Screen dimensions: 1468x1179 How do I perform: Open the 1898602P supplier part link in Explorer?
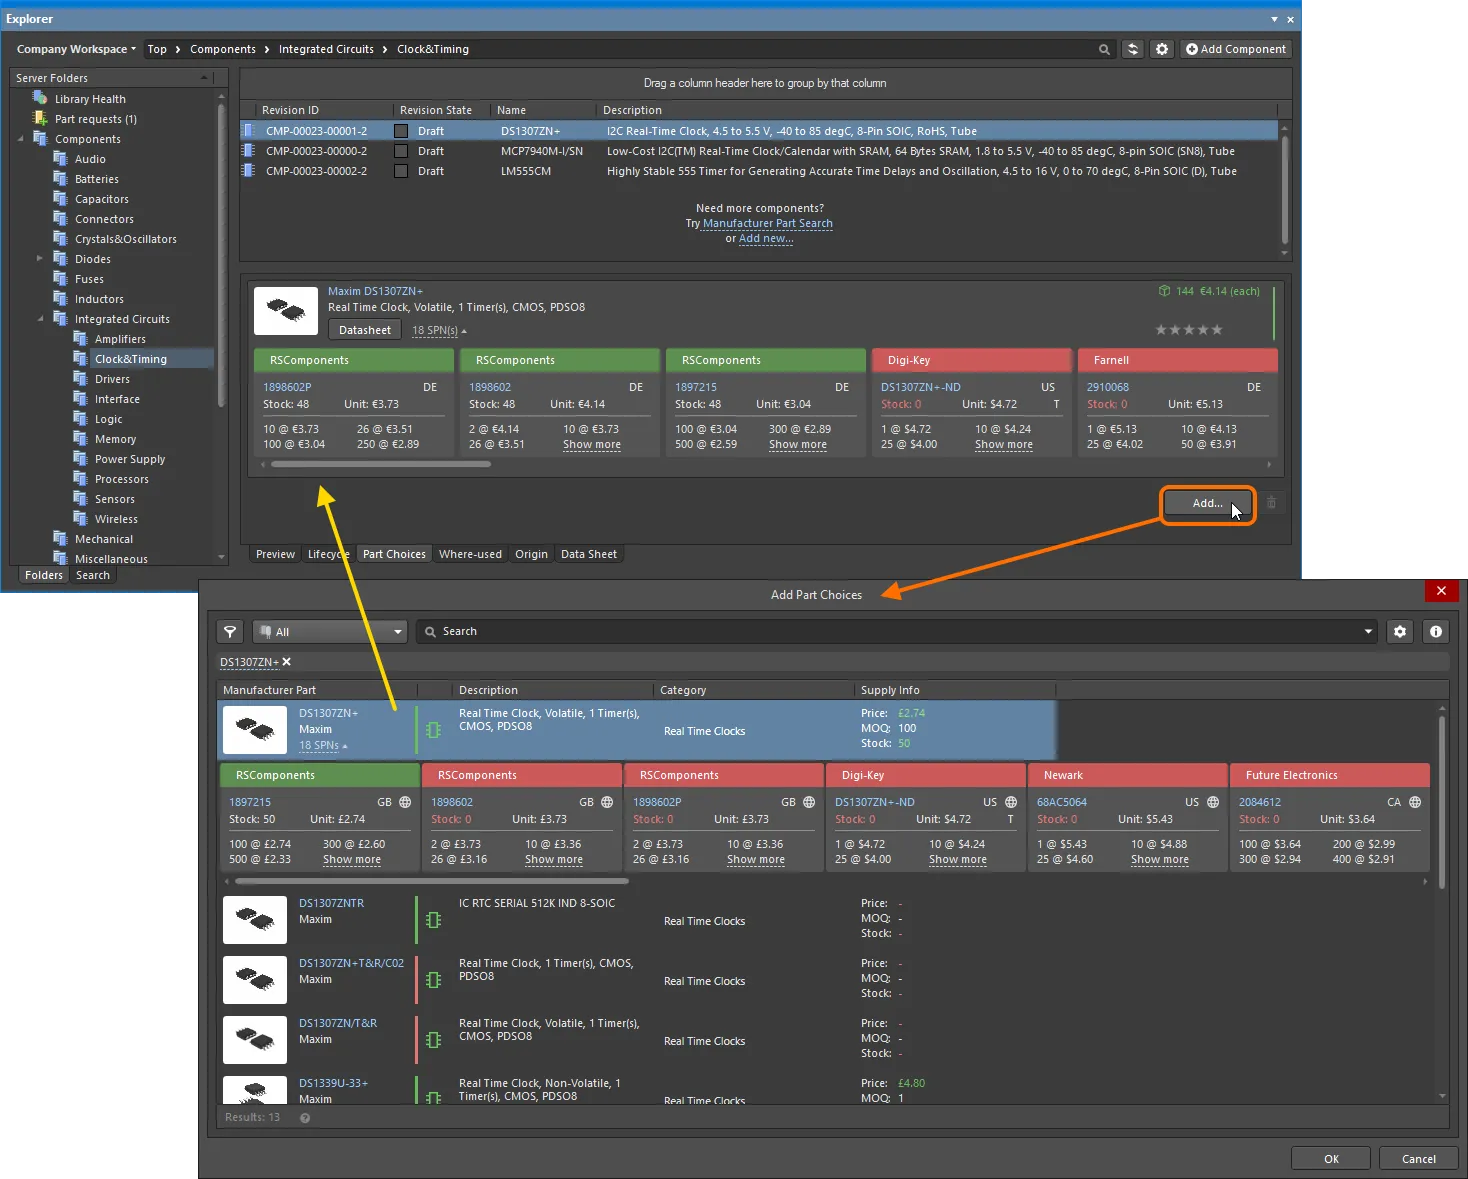(287, 387)
